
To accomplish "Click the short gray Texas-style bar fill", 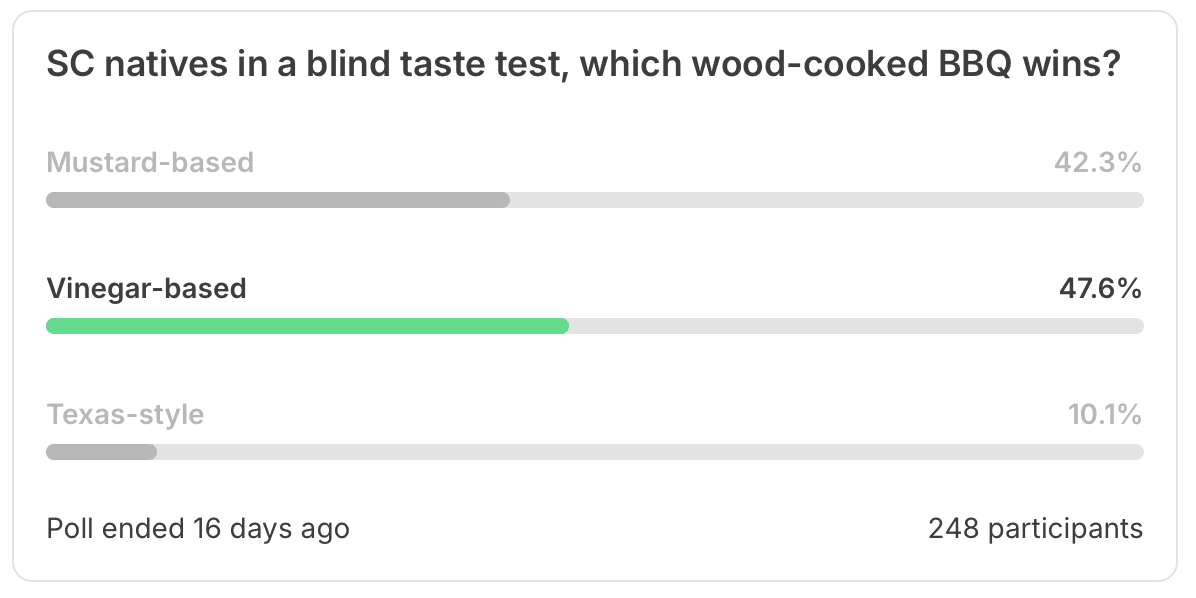I will point(101,452).
